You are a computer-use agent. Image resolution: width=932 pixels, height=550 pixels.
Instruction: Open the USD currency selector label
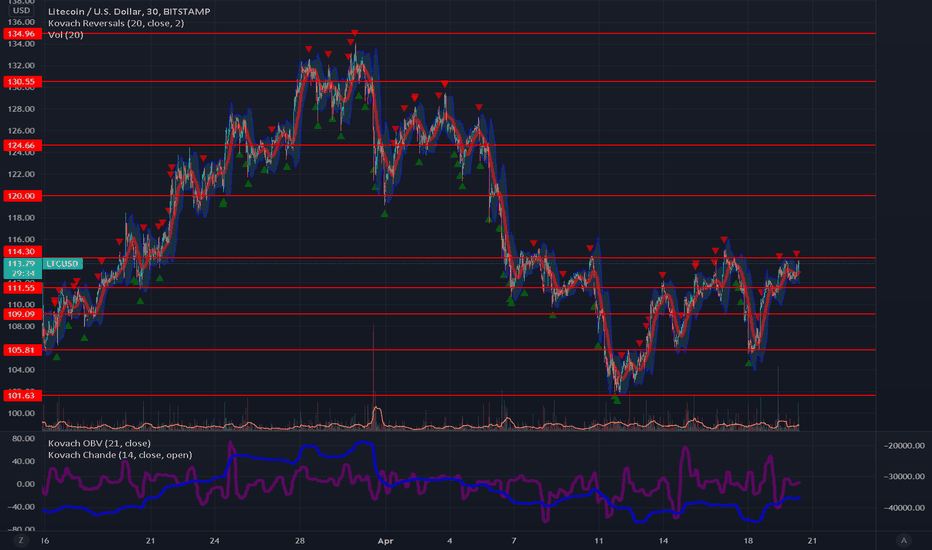click(x=21, y=10)
